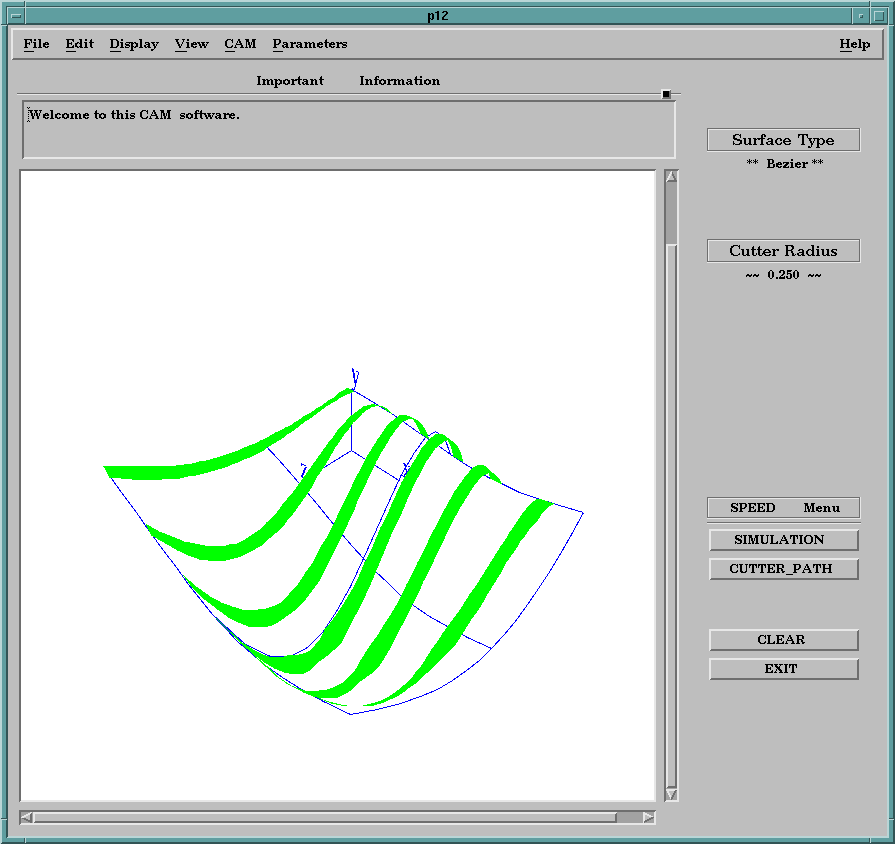895x844 pixels.
Task: Start the SIMULATION
Action: [783, 540]
